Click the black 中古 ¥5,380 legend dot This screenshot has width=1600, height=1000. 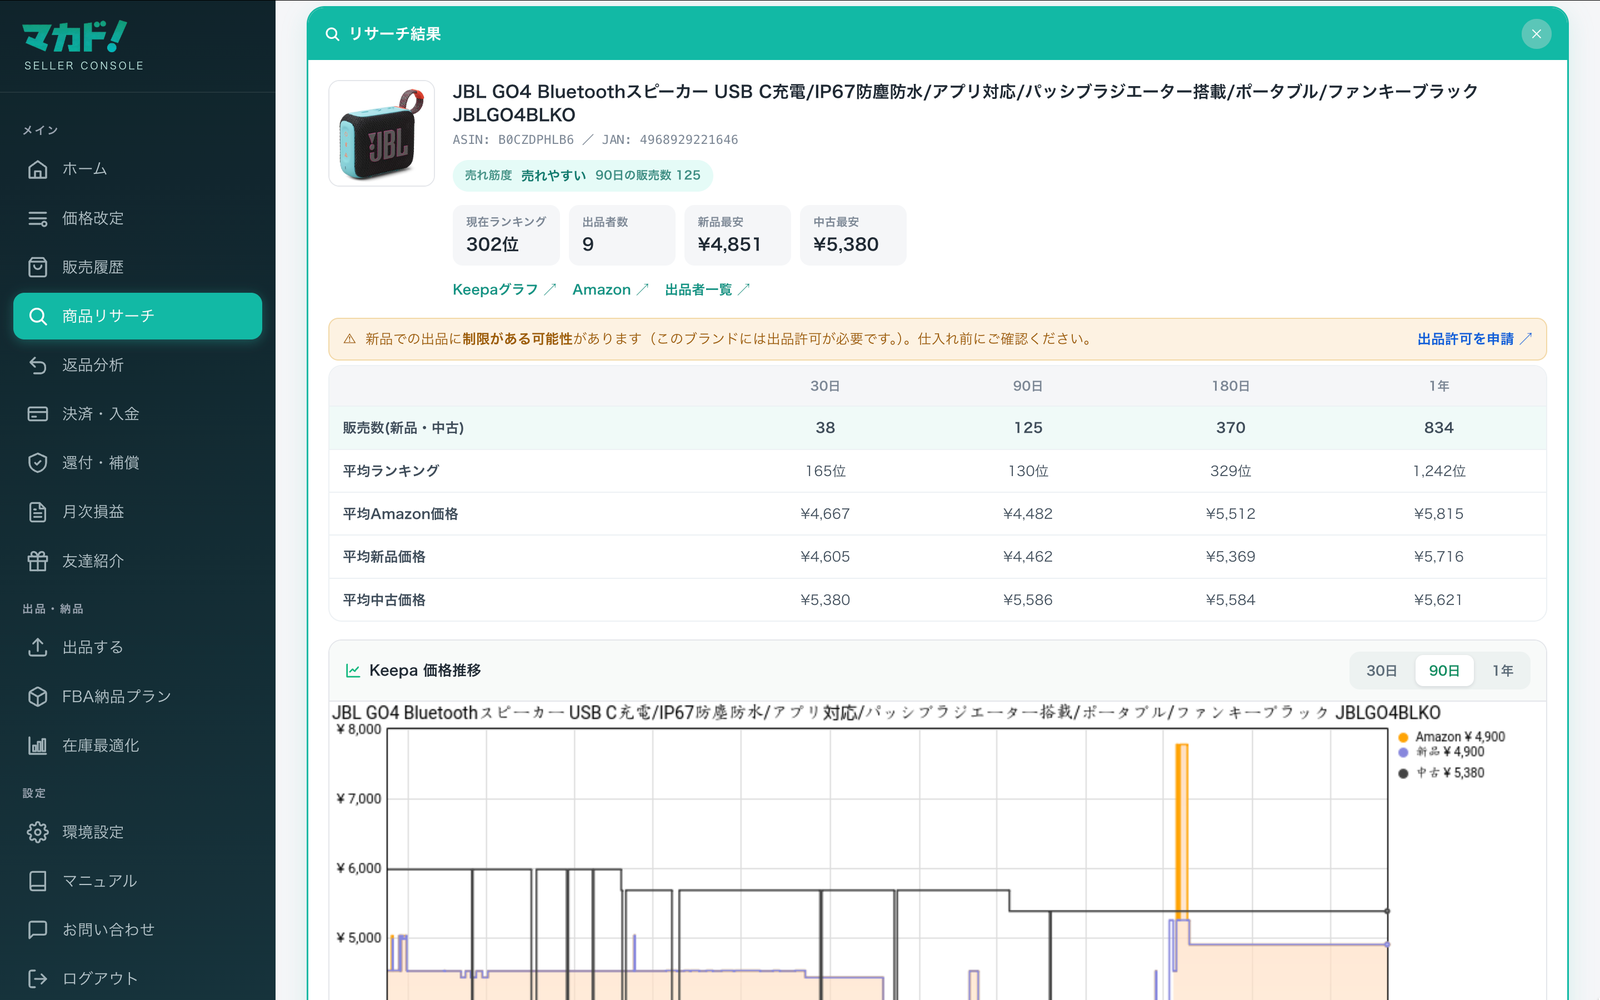(1403, 773)
